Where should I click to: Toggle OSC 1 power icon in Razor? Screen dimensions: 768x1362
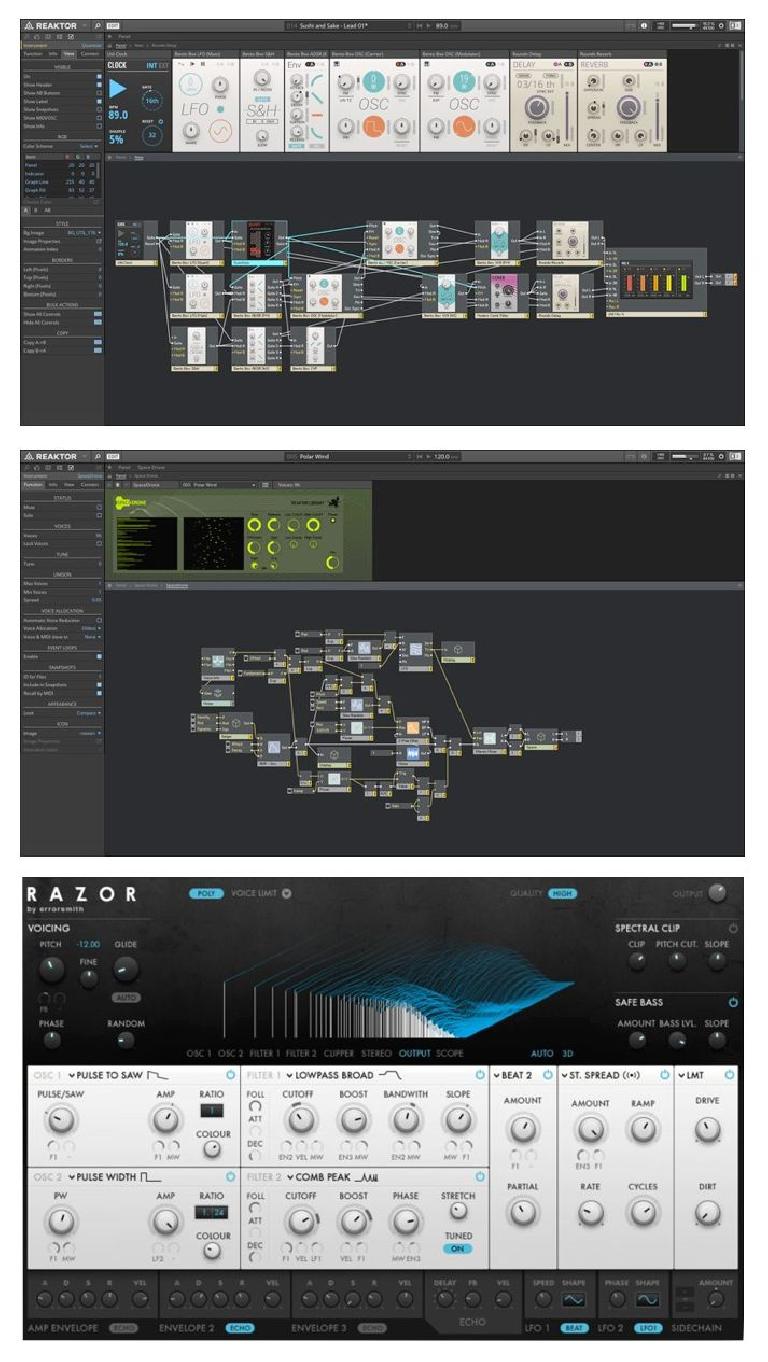click(x=231, y=1075)
